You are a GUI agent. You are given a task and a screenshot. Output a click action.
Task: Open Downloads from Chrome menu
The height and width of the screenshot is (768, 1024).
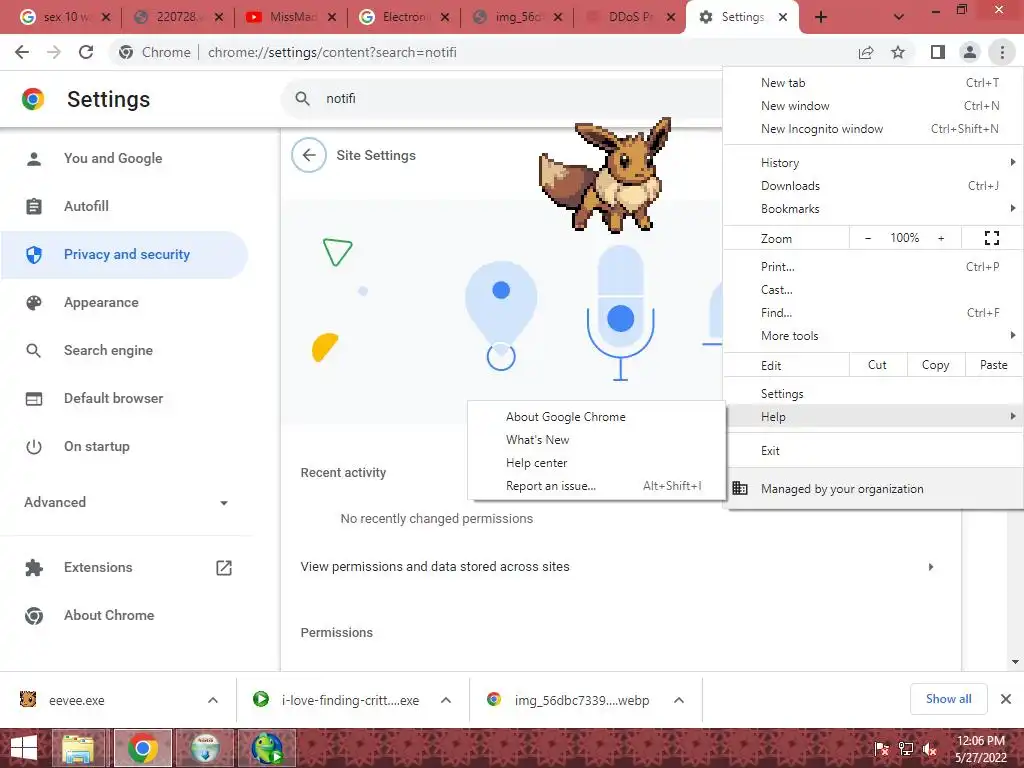[874, 185]
